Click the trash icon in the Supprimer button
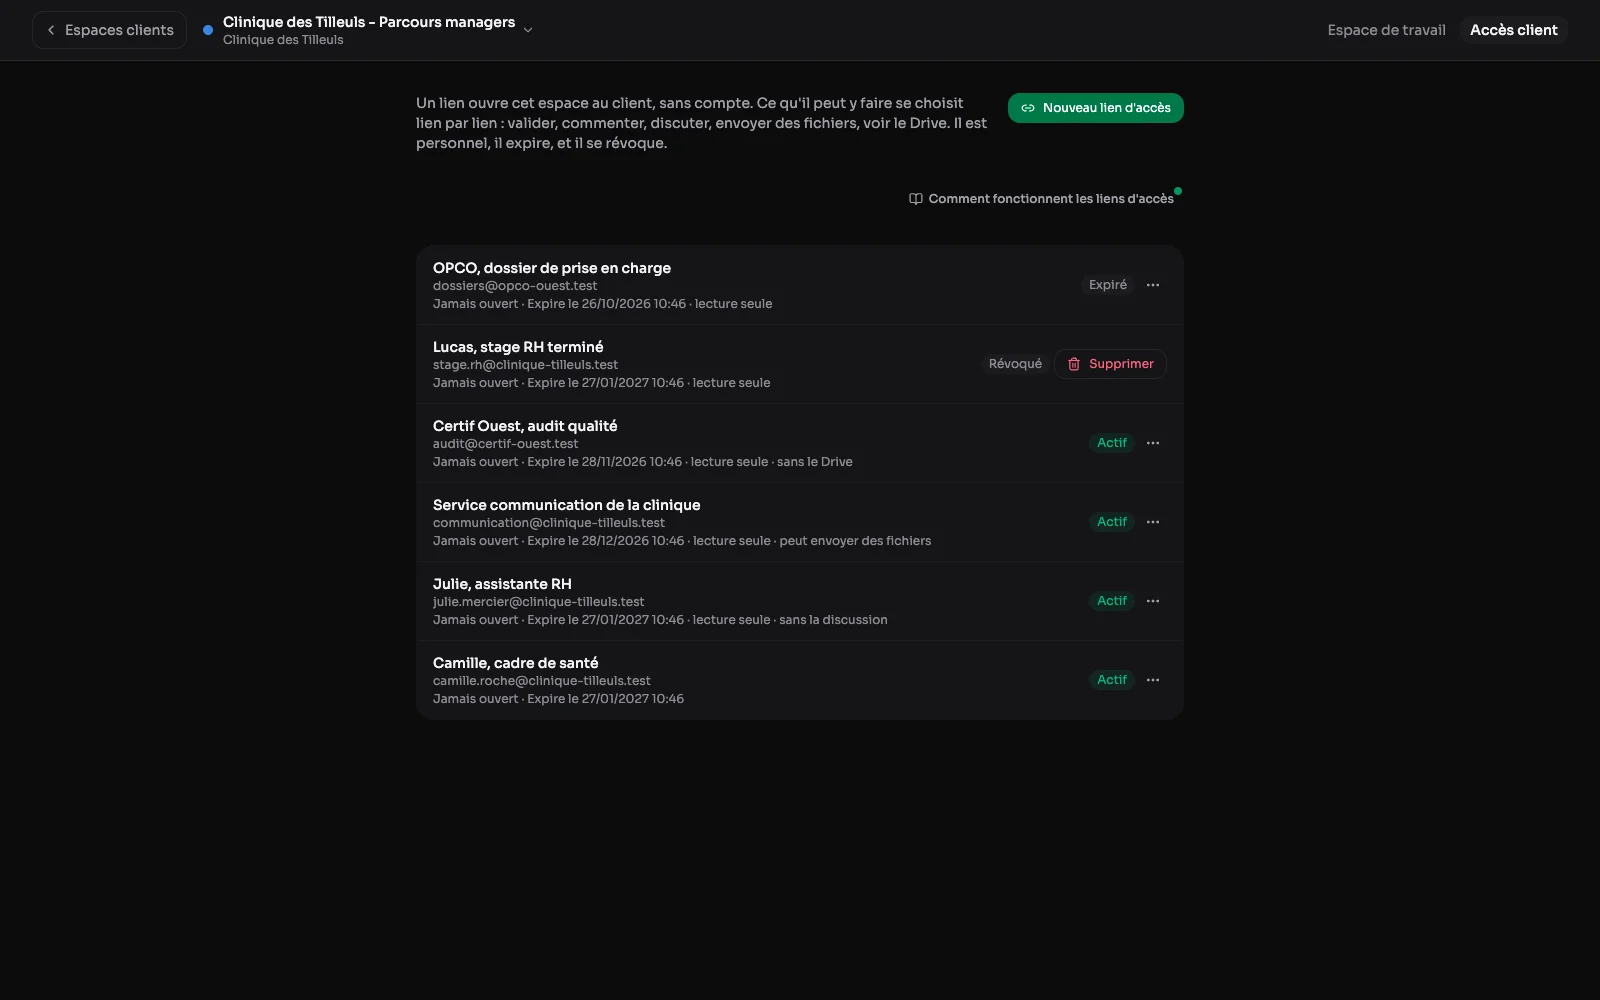This screenshot has width=1600, height=1000. pyautogui.click(x=1074, y=364)
